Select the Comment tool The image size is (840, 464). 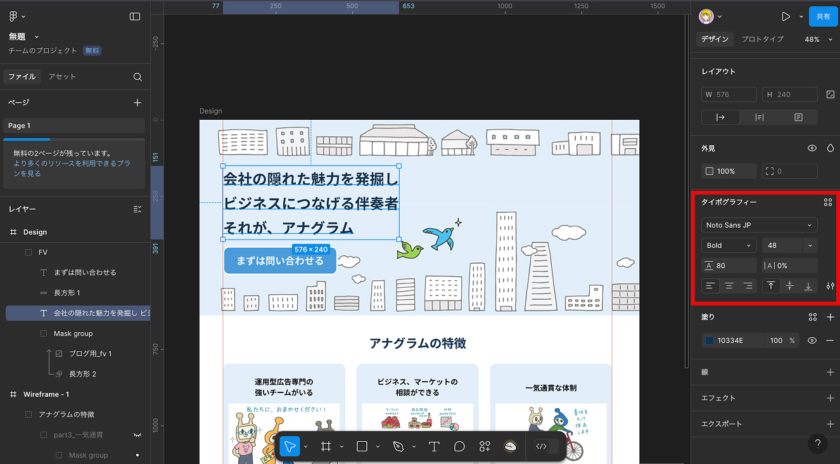(460, 446)
